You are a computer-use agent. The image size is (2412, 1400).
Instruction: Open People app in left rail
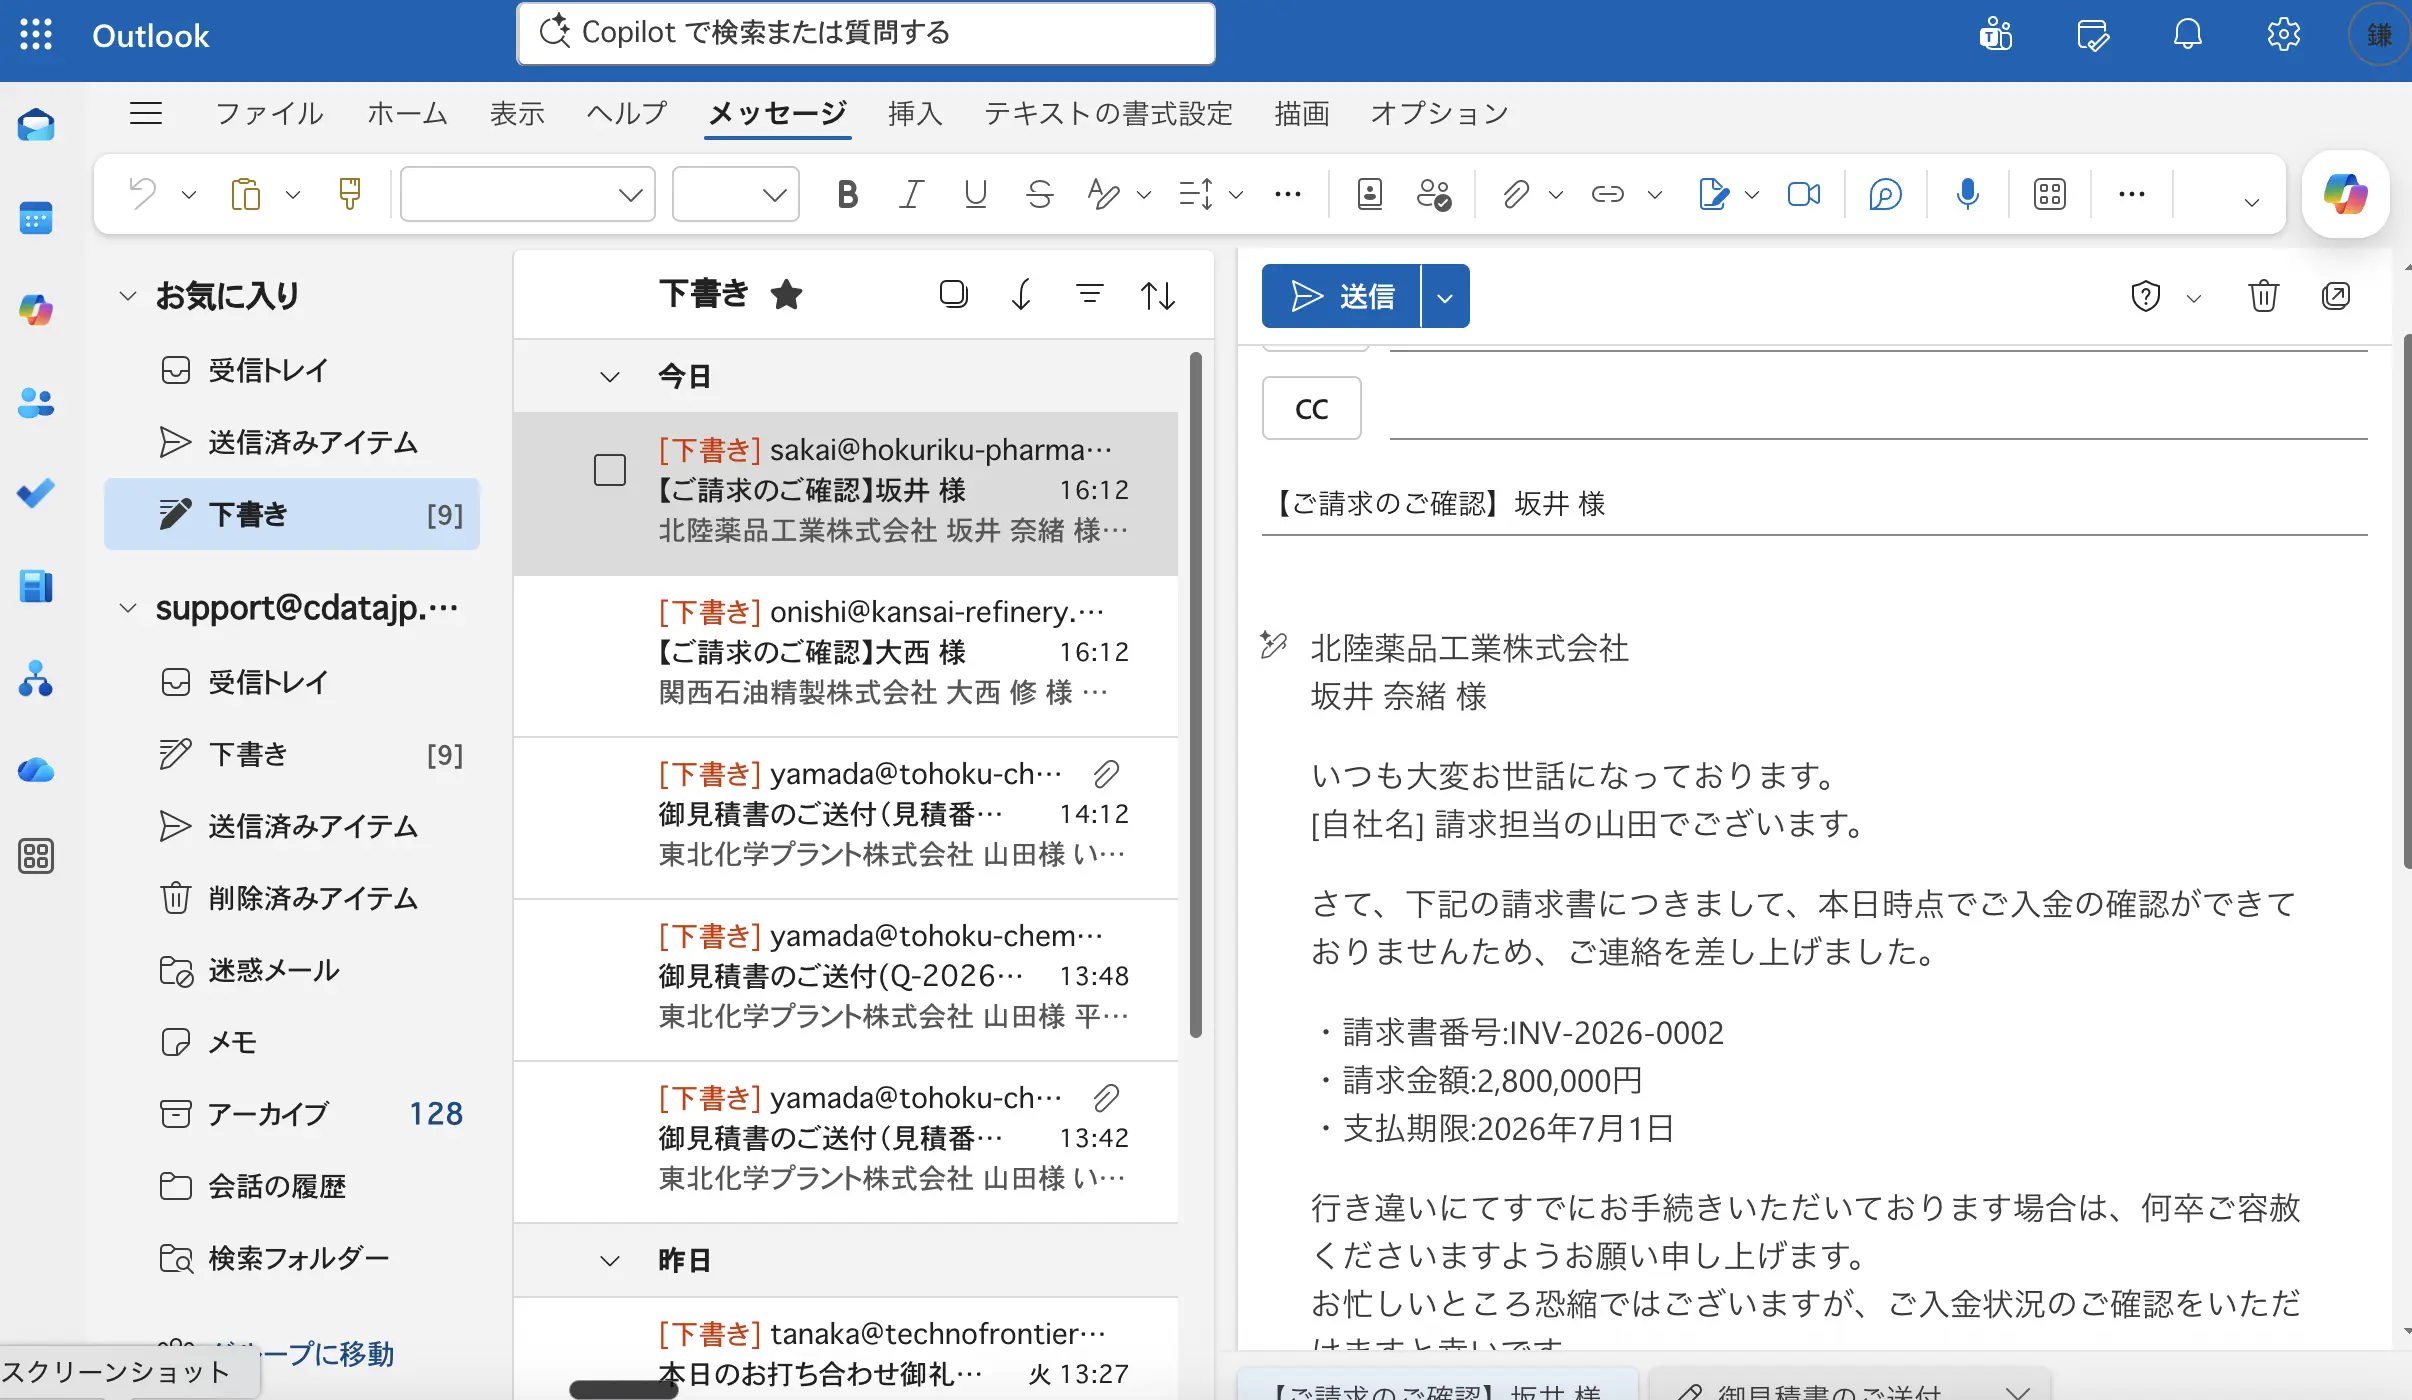click(x=36, y=403)
